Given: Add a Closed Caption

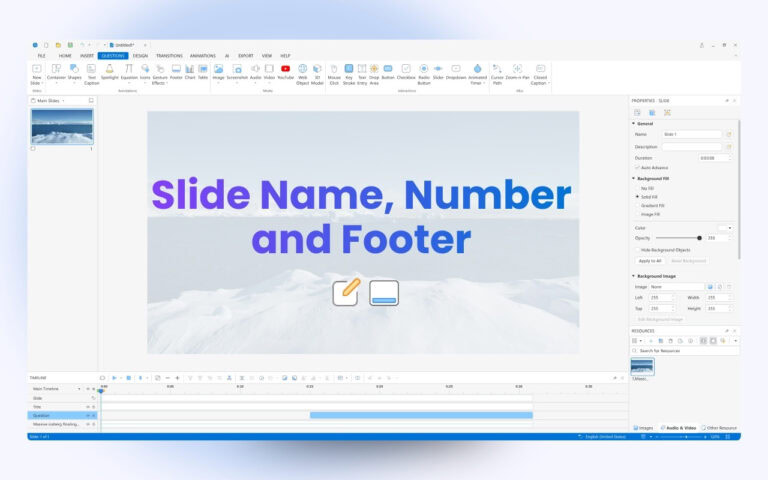Looking at the screenshot, I should coord(540,74).
